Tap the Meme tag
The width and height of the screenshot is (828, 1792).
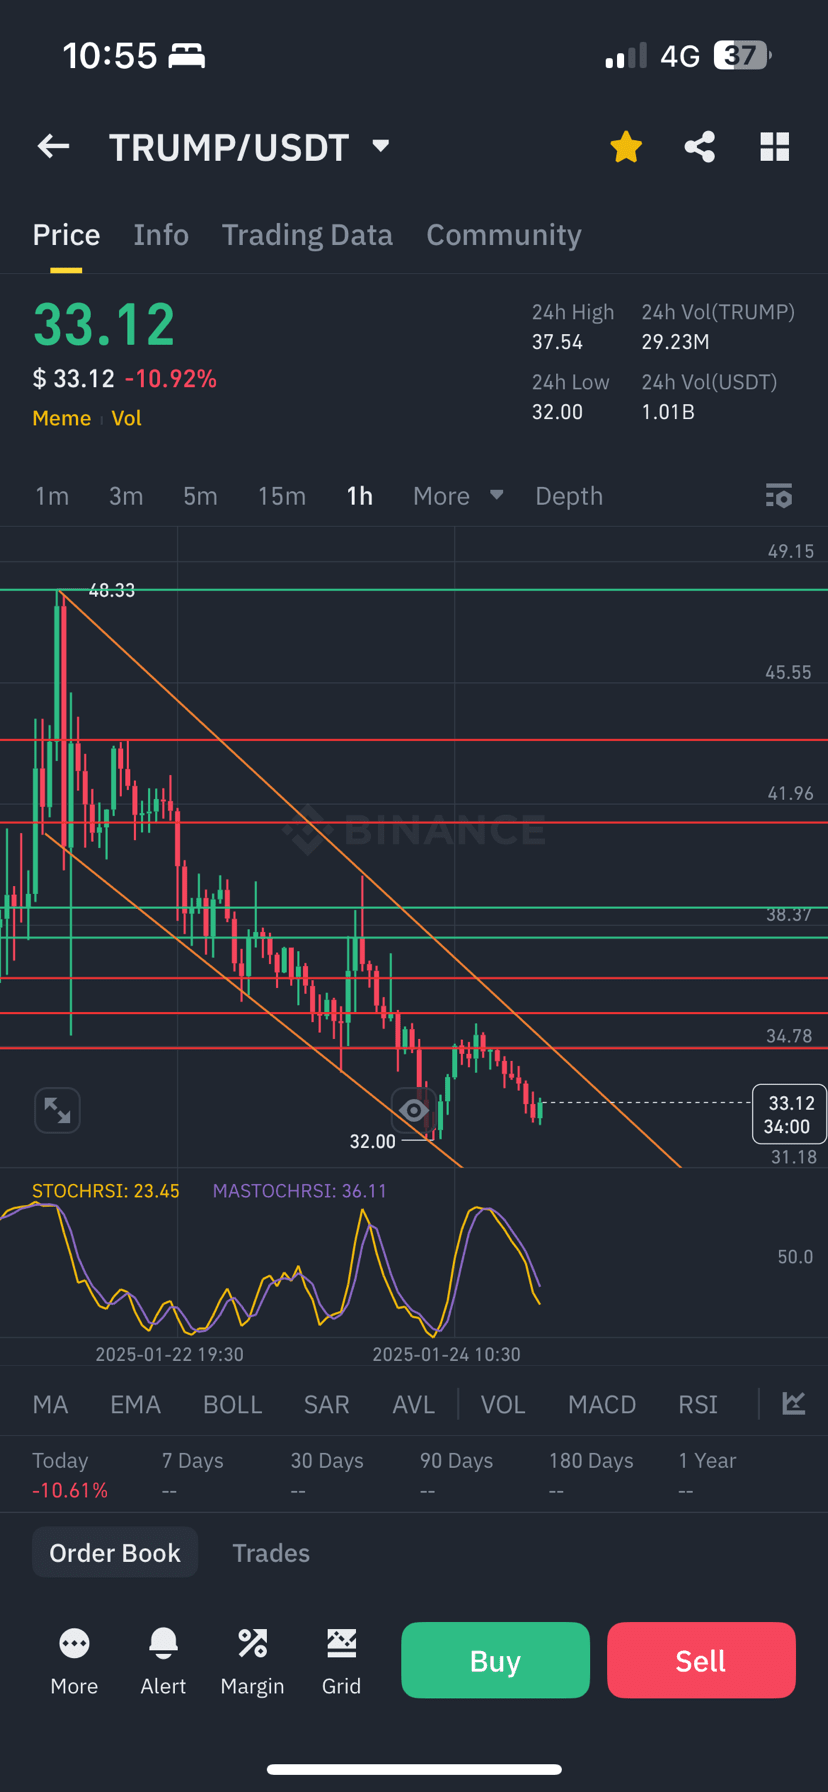(x=61, y=418)
